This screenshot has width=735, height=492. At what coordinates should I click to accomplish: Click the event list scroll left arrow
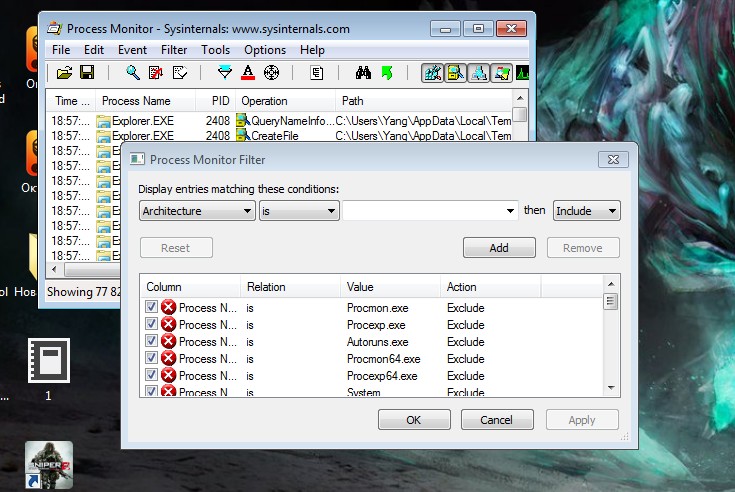[x=54, y=269]
